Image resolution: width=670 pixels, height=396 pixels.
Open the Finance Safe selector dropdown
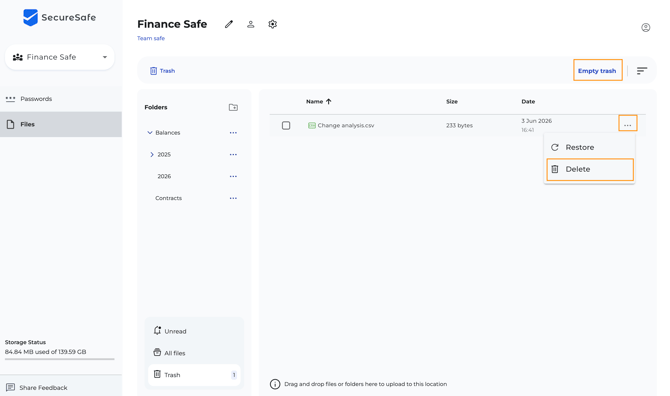[x=60, y=57]
